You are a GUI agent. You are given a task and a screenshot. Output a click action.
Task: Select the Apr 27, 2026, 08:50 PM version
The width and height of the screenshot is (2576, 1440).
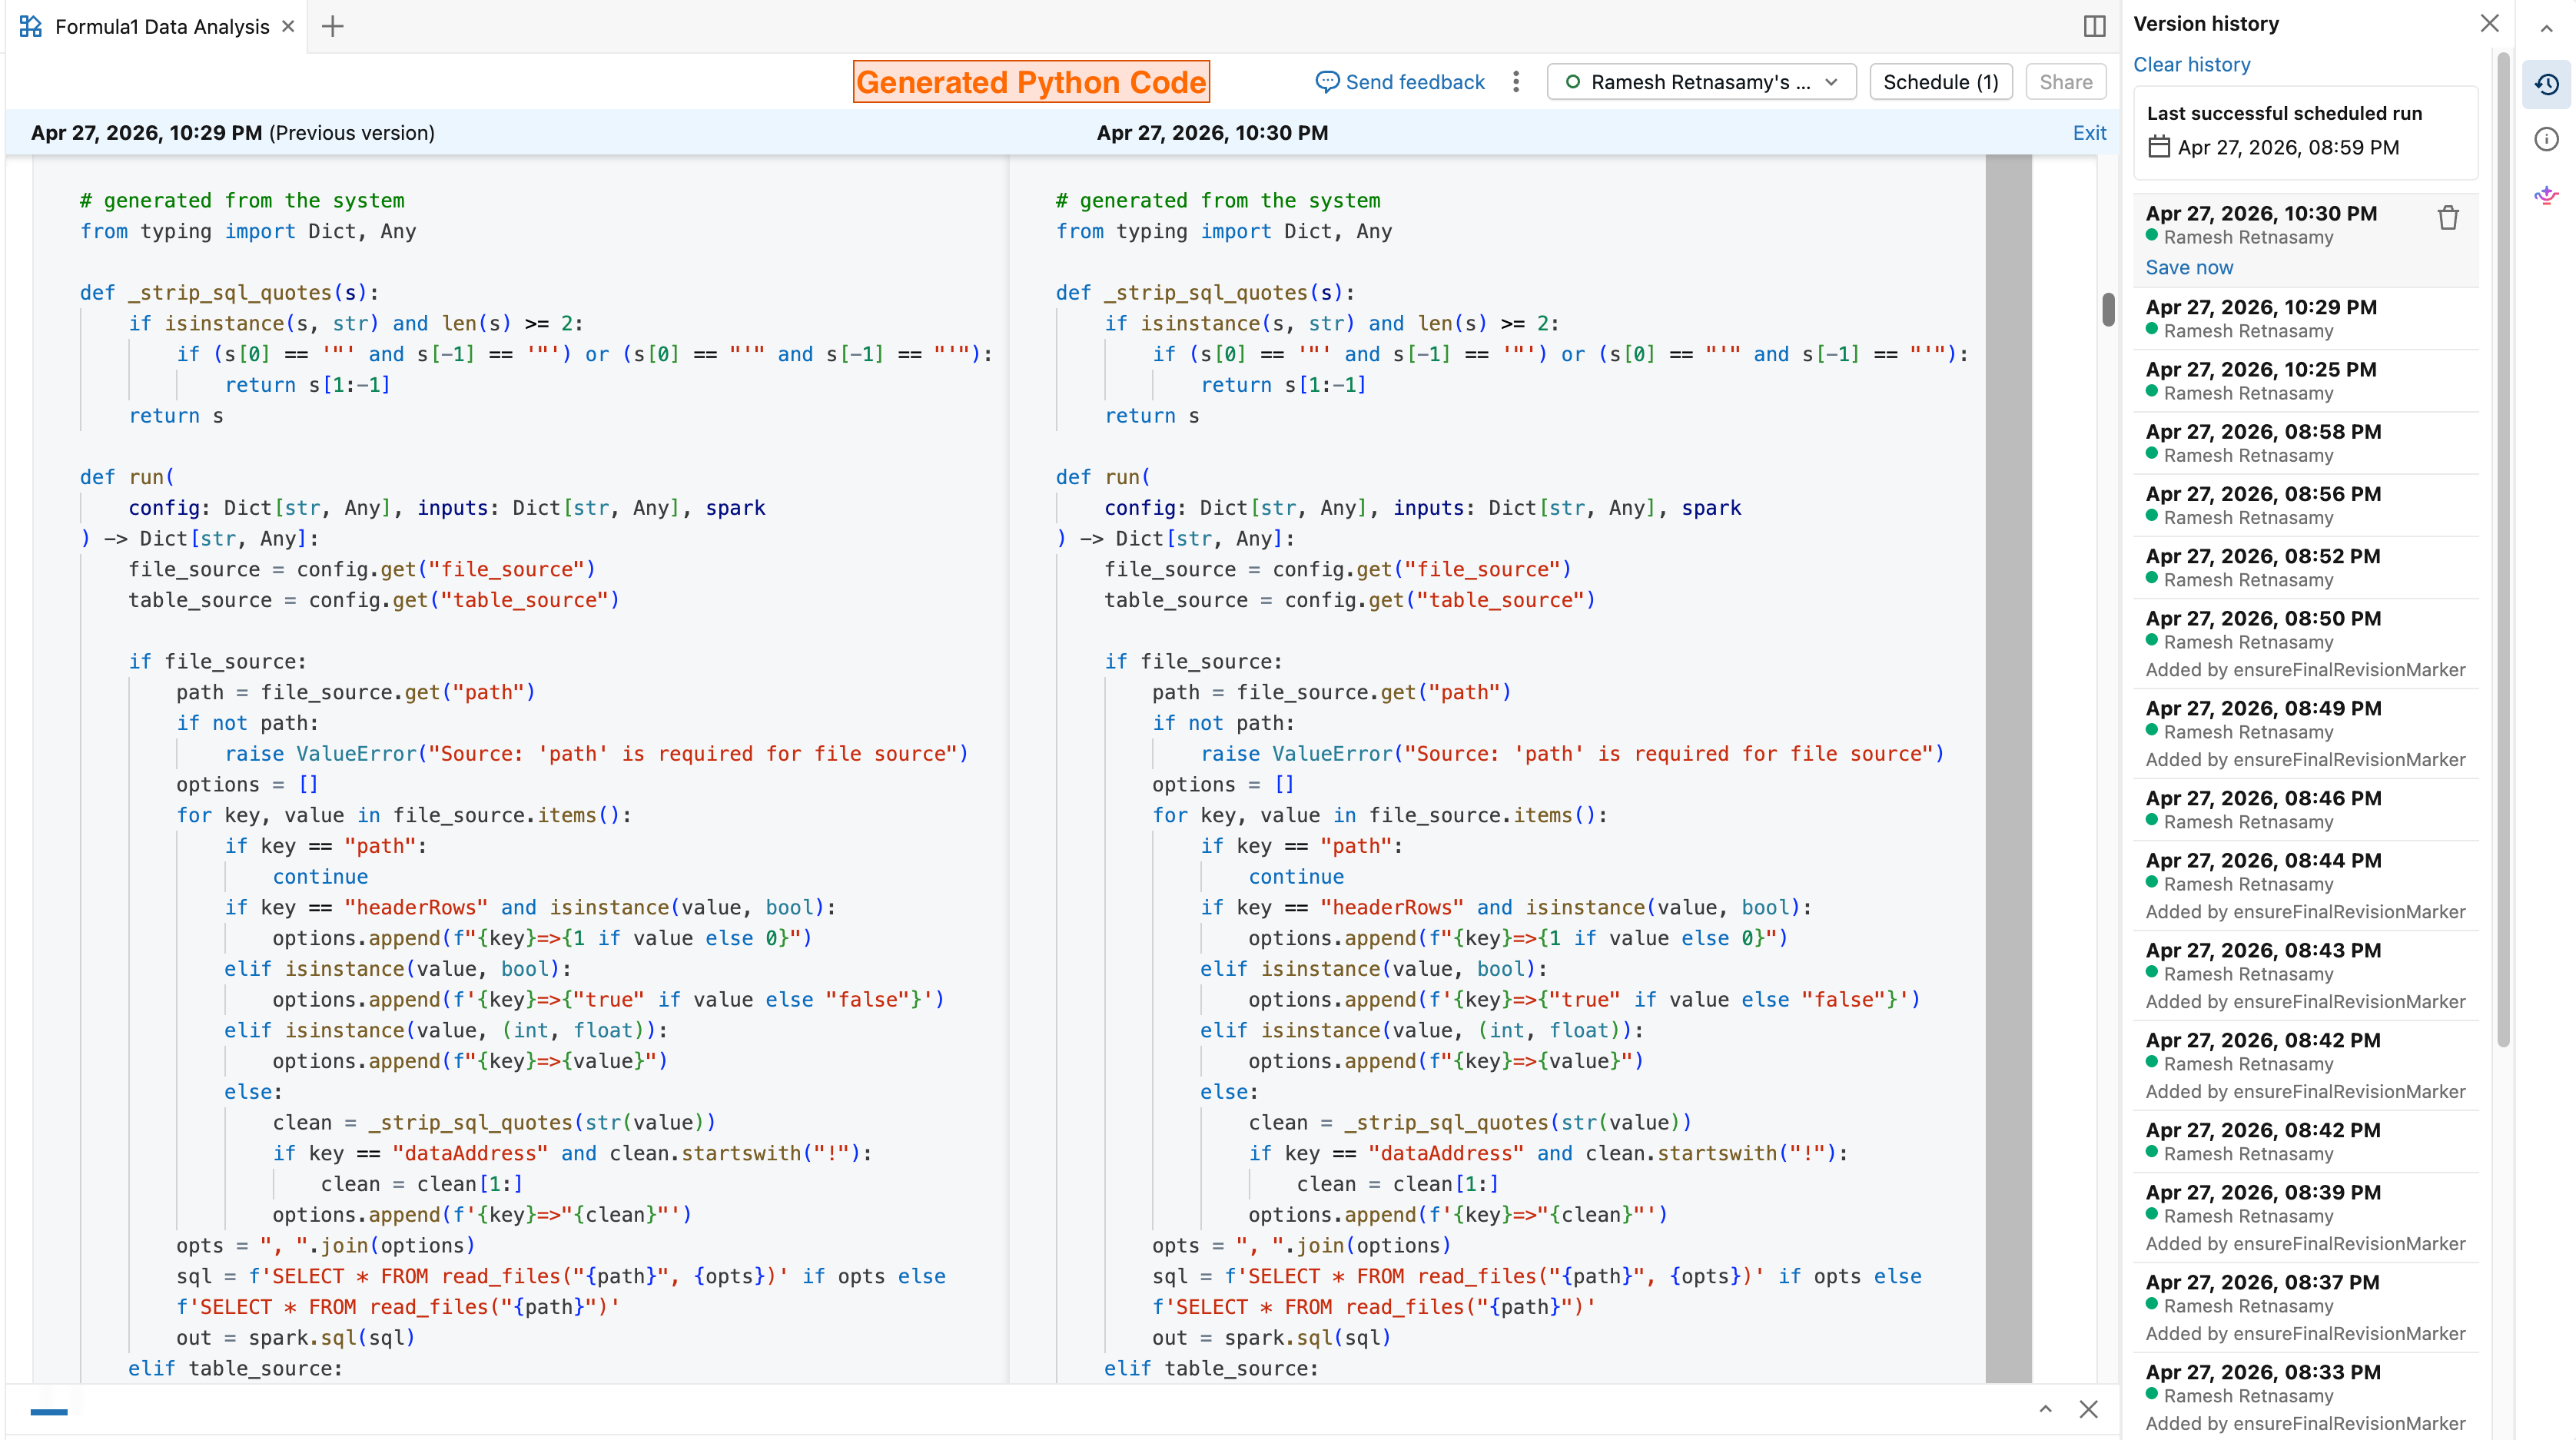(x=2305, y=643)
